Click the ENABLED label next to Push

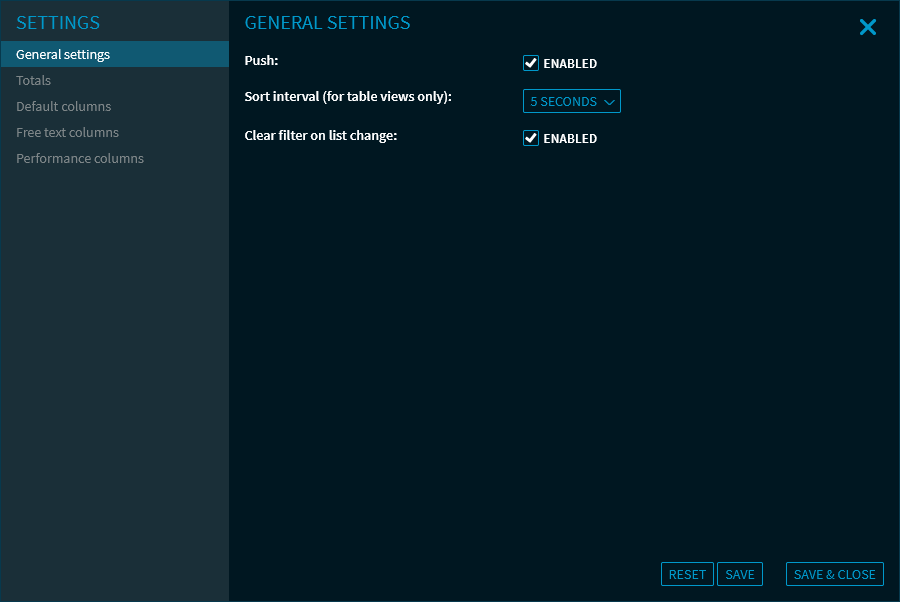pos(570,64)
